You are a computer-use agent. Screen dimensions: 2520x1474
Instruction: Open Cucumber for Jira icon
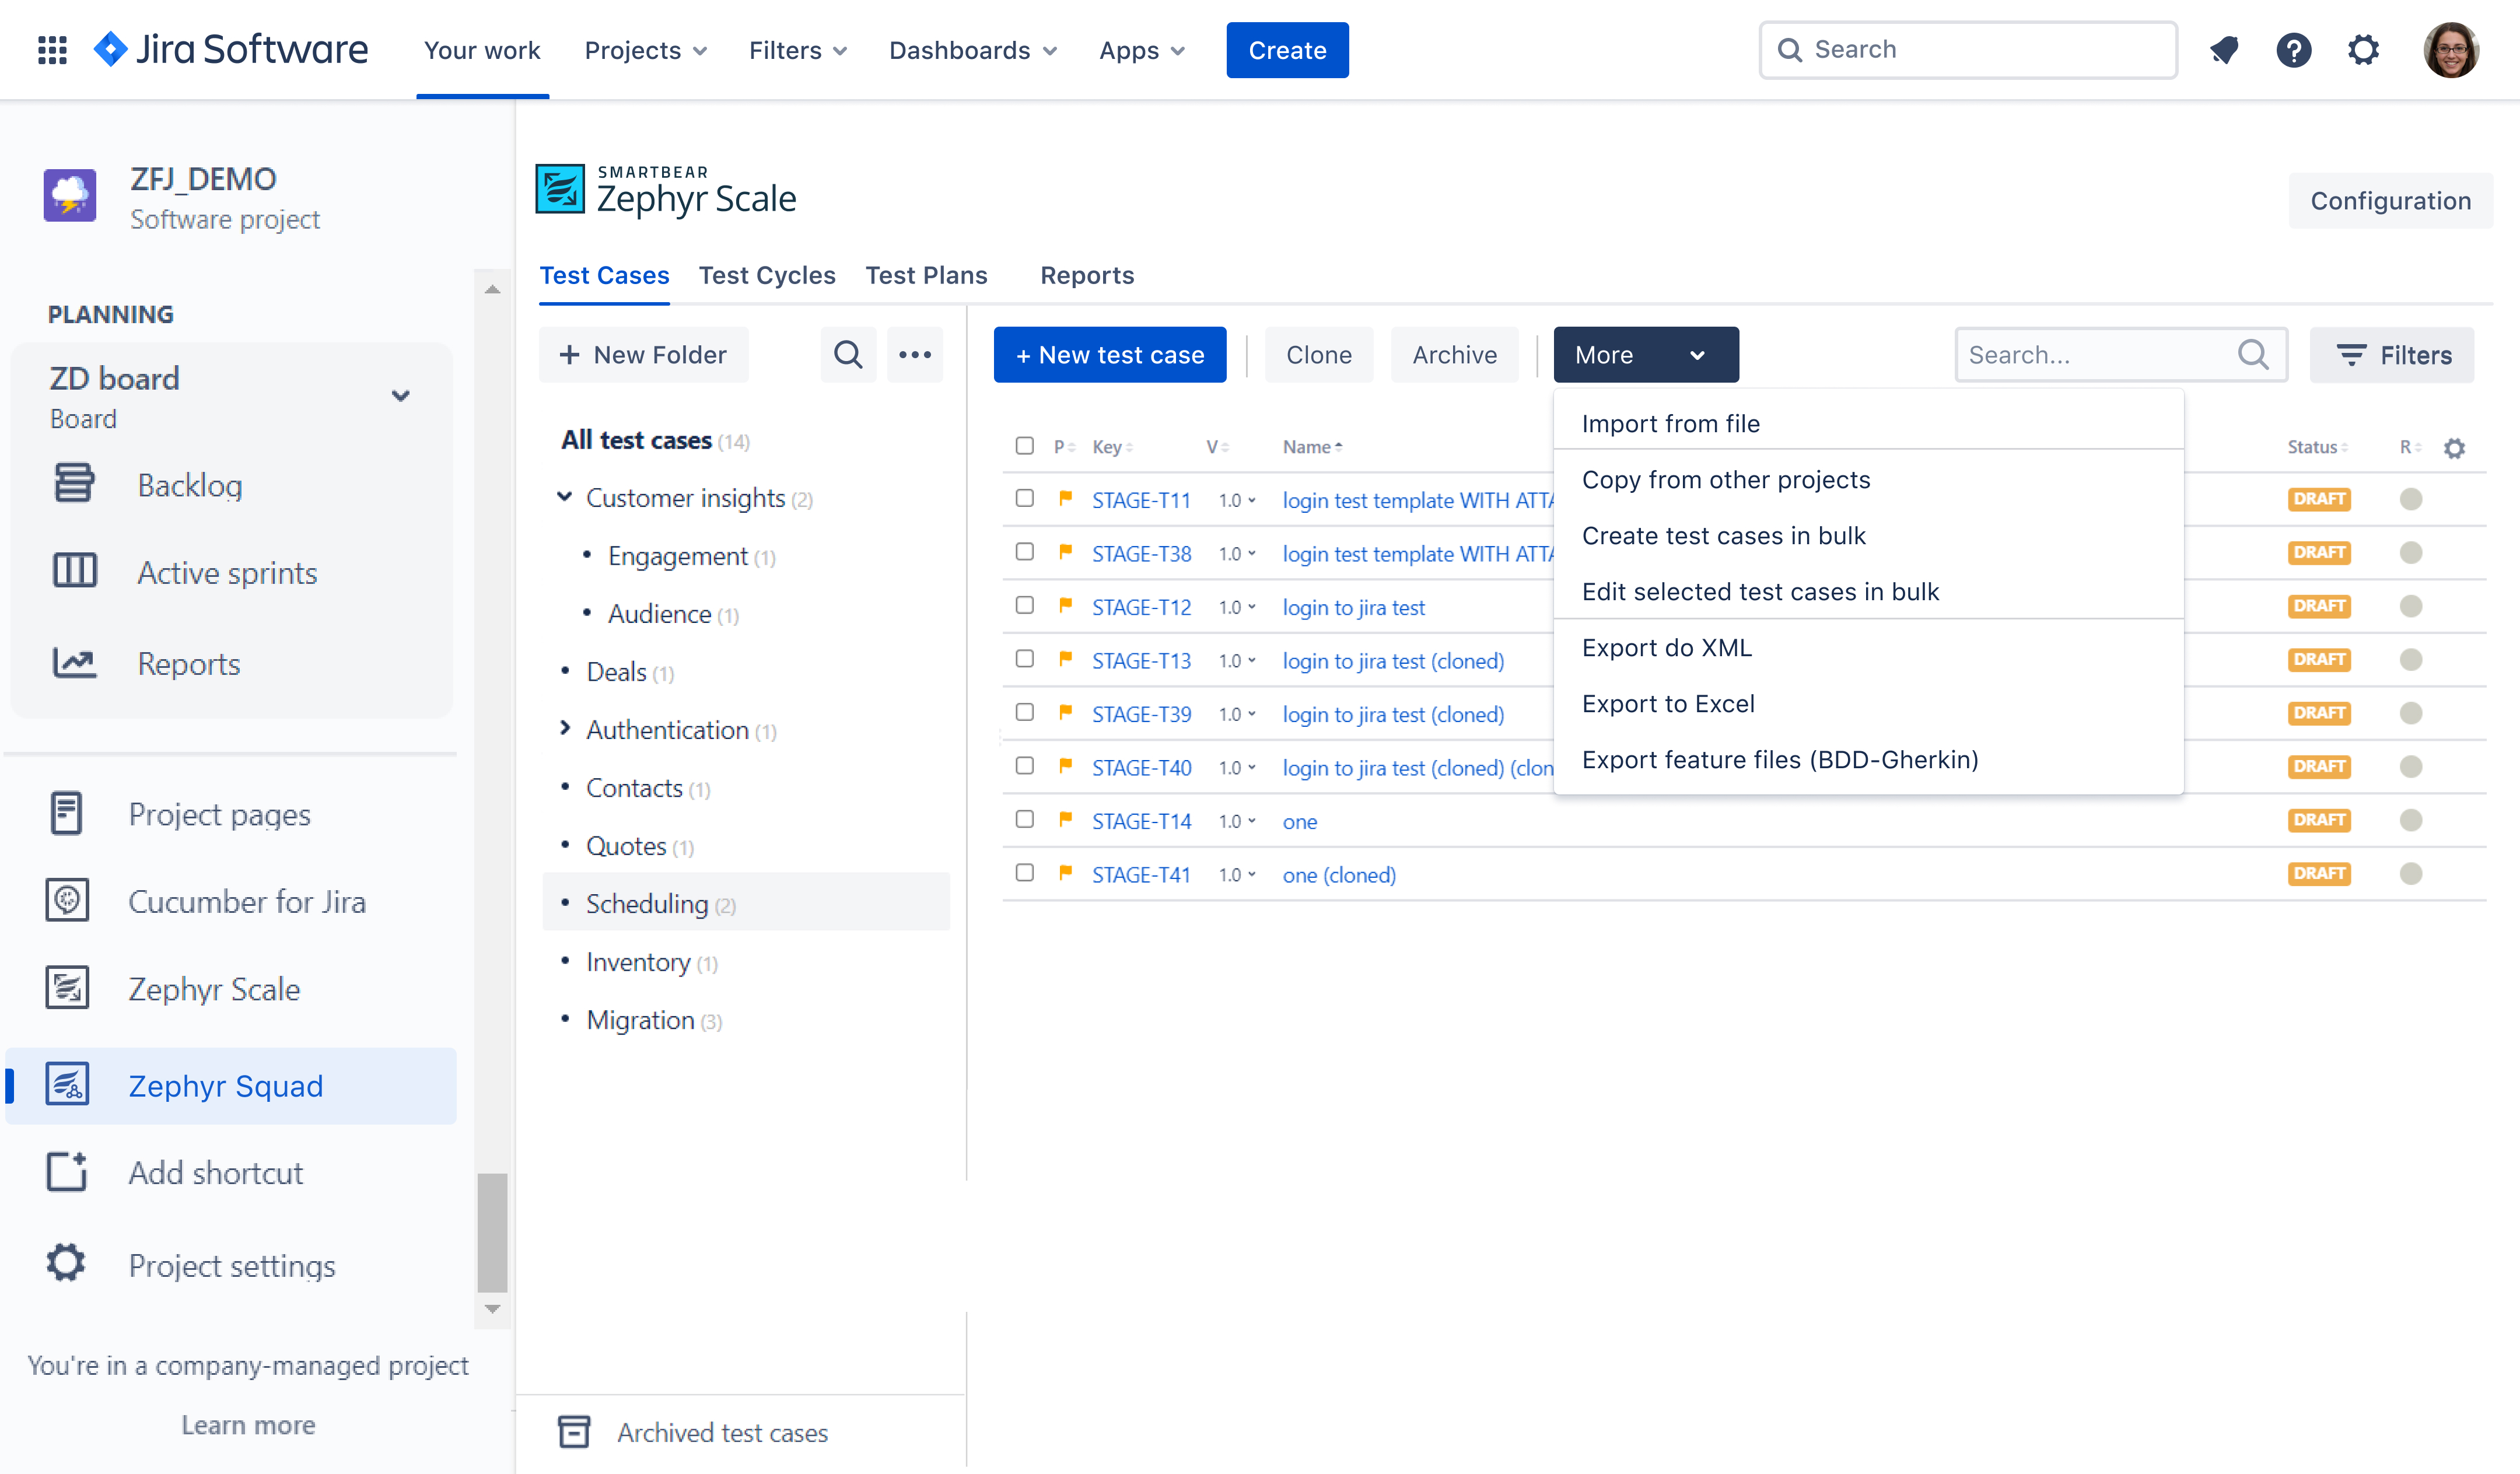click(67, 901)
